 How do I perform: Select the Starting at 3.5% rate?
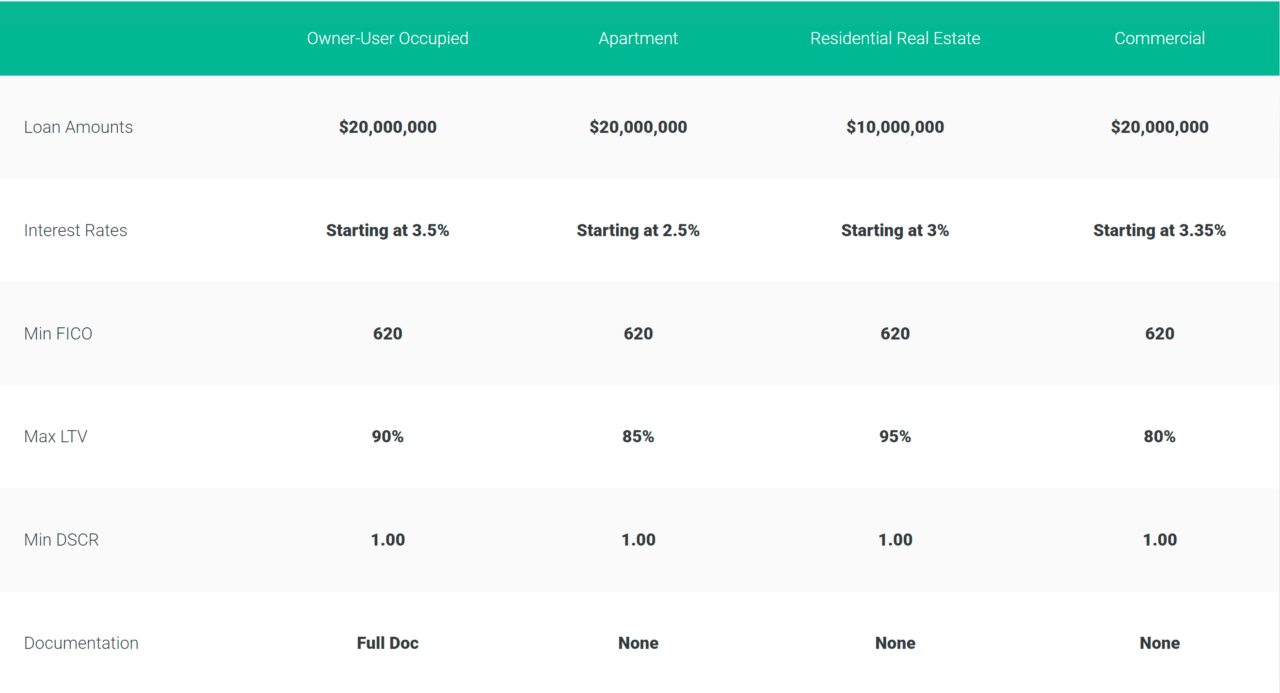pos(387,230)
